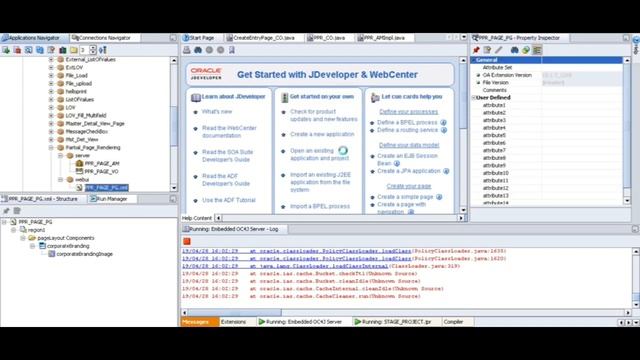The image size is (640, 360).
Task: Click the info icon beside Define a BPEL process
Action: tap(443, 122)
